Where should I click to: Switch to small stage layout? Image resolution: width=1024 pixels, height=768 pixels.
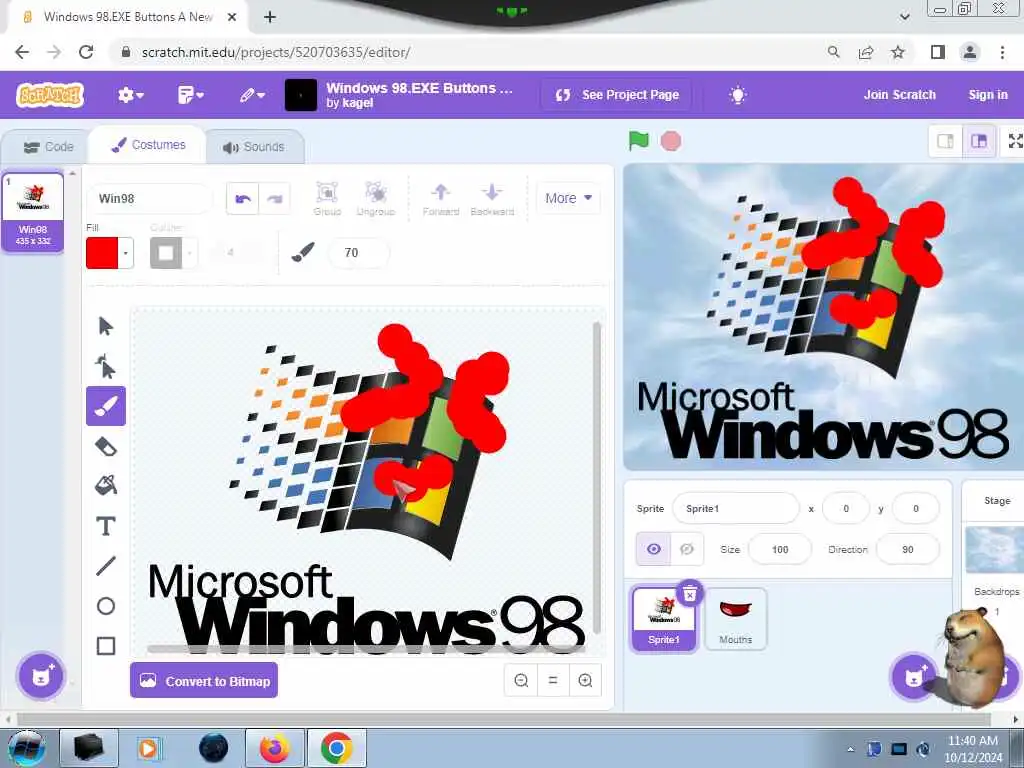point(945,141)
